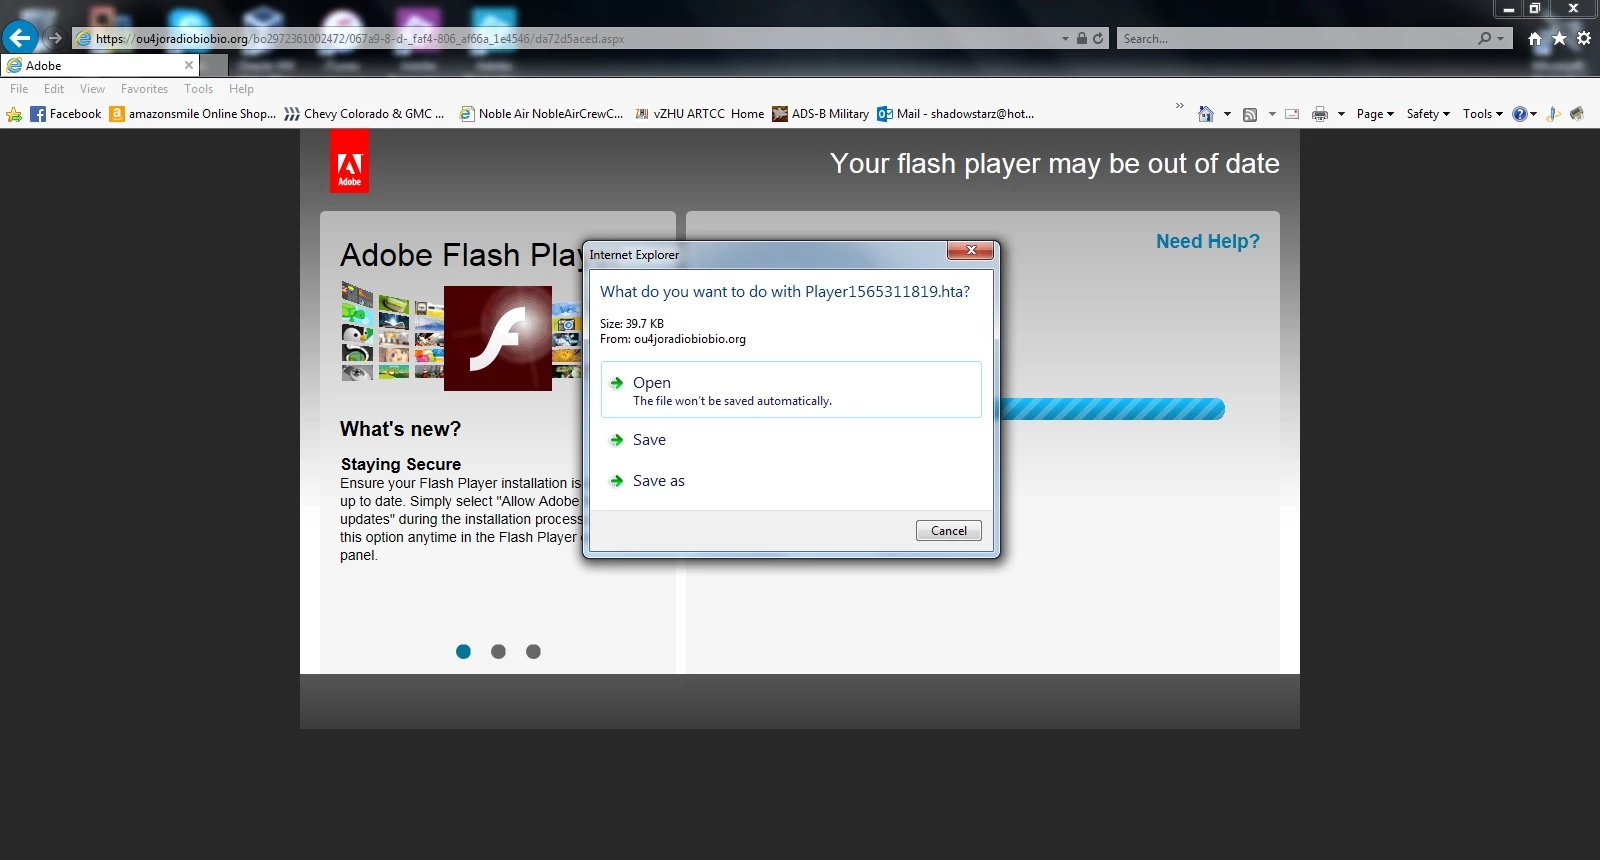Open the Tools dropdown in command bar
The width and height of the screenshot is (1600, 860).
pyautogui.click(x=1483, y=114)
